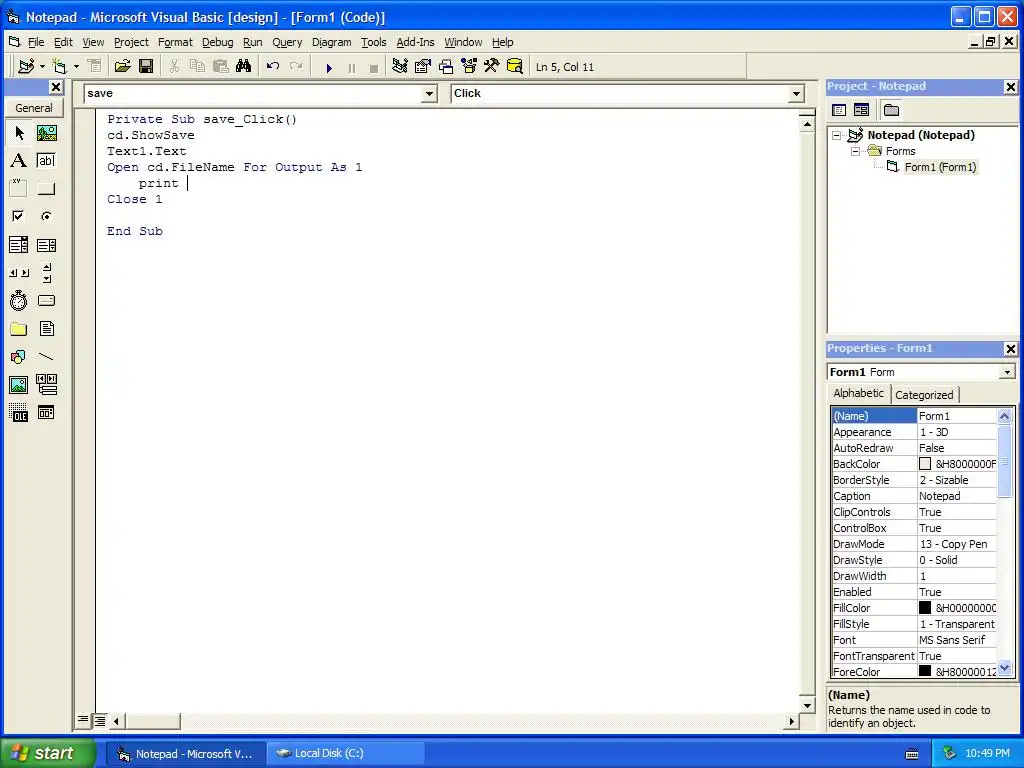Open the Form1 Form properties object dropdown
The width and height of the screenshot is (1024, 768).
pos(1007,372)
